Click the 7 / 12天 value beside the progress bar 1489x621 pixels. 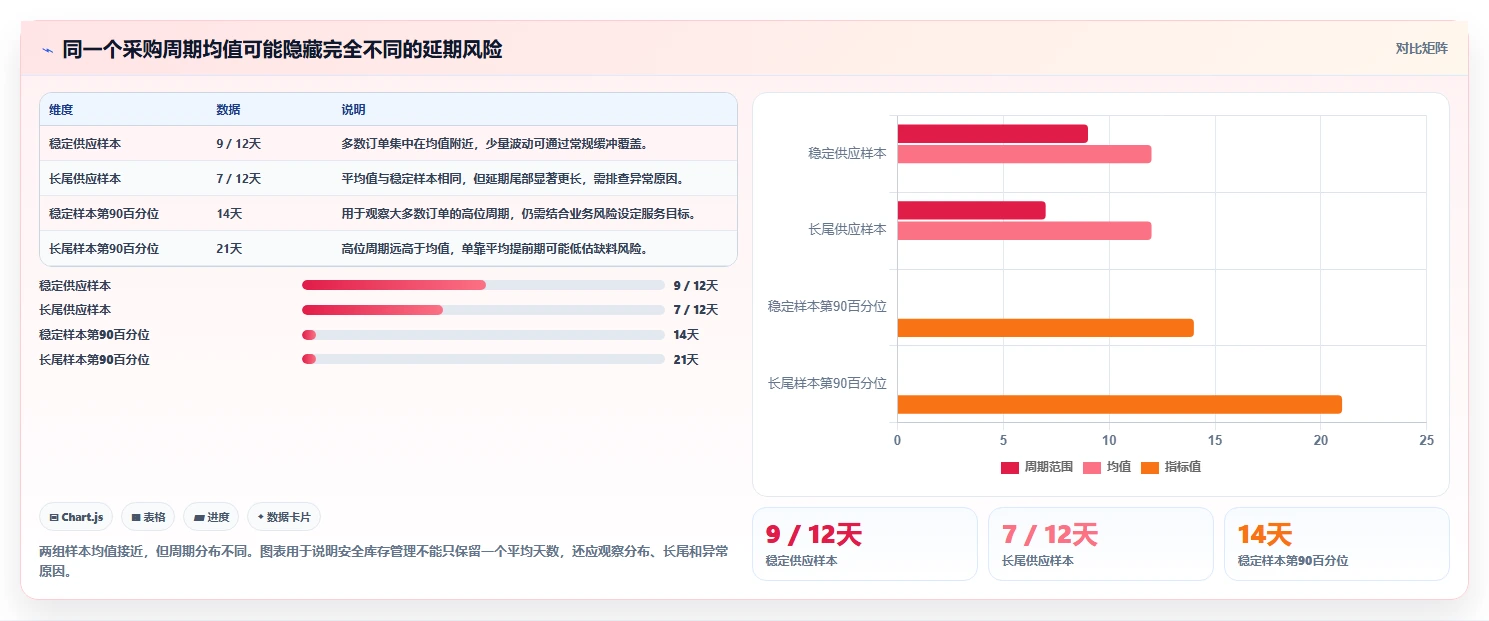(696, 310)
